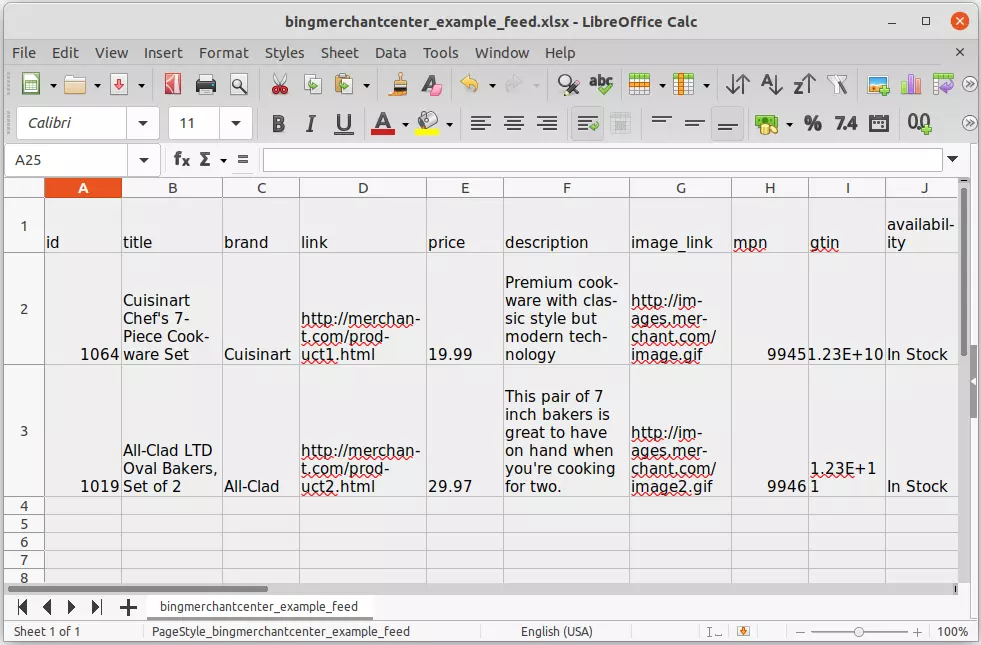
Task: Expand the Calibri font name dropdown
Action: pos(143,123)
